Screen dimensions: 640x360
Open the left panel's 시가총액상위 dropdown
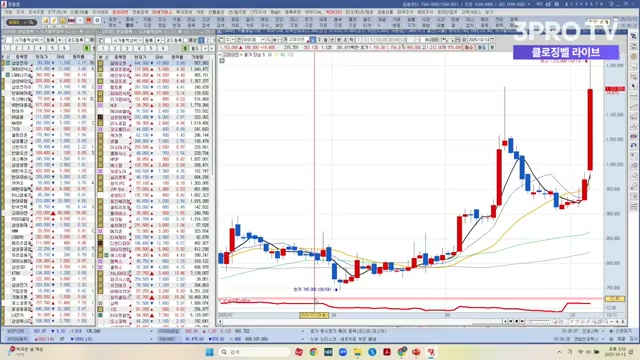pyautogui.click(x=29, y=40)
